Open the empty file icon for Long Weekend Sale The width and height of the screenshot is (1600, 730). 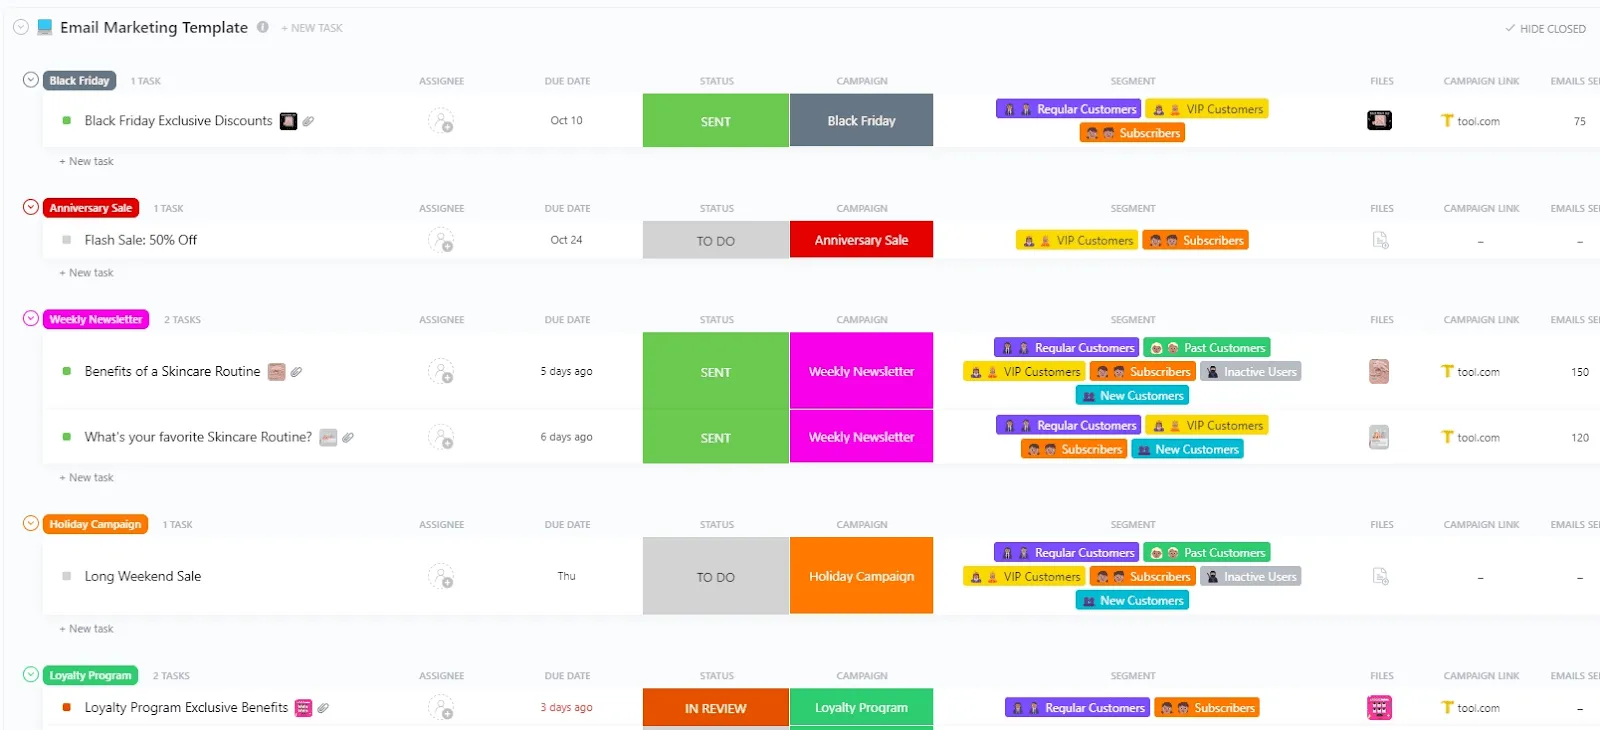1380,576
